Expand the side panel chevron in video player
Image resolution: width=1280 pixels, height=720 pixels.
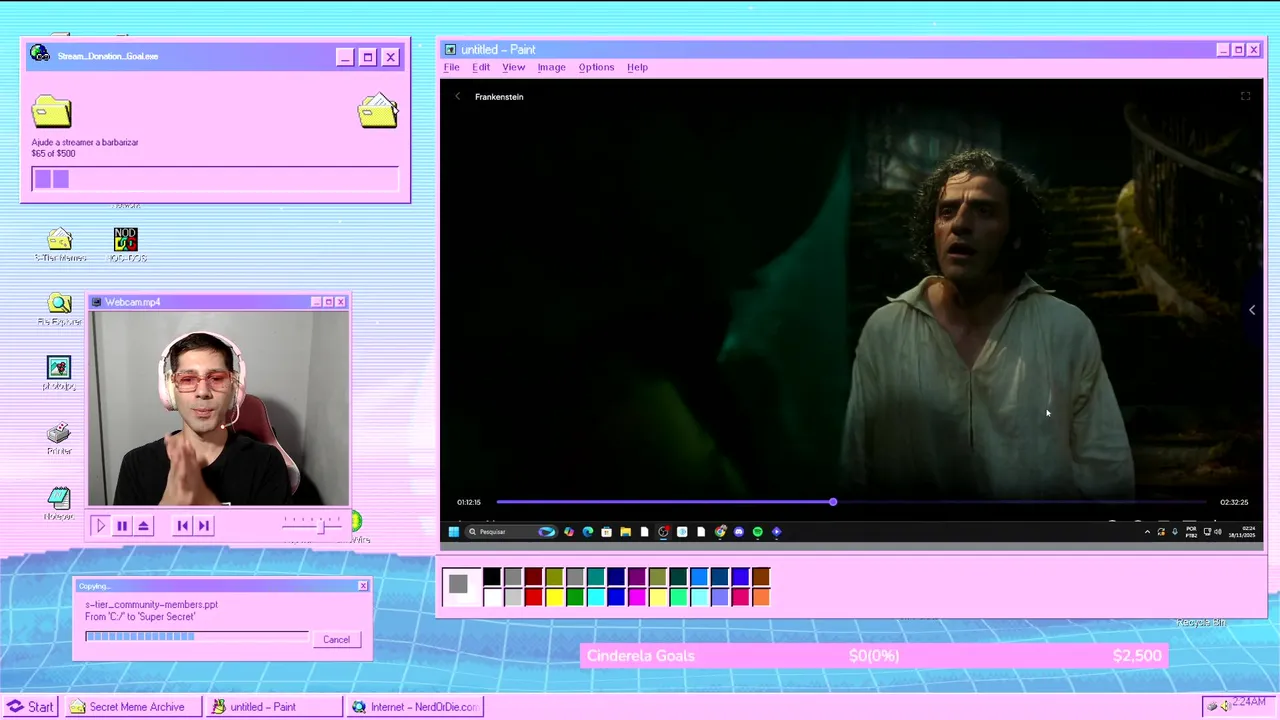1251,310
